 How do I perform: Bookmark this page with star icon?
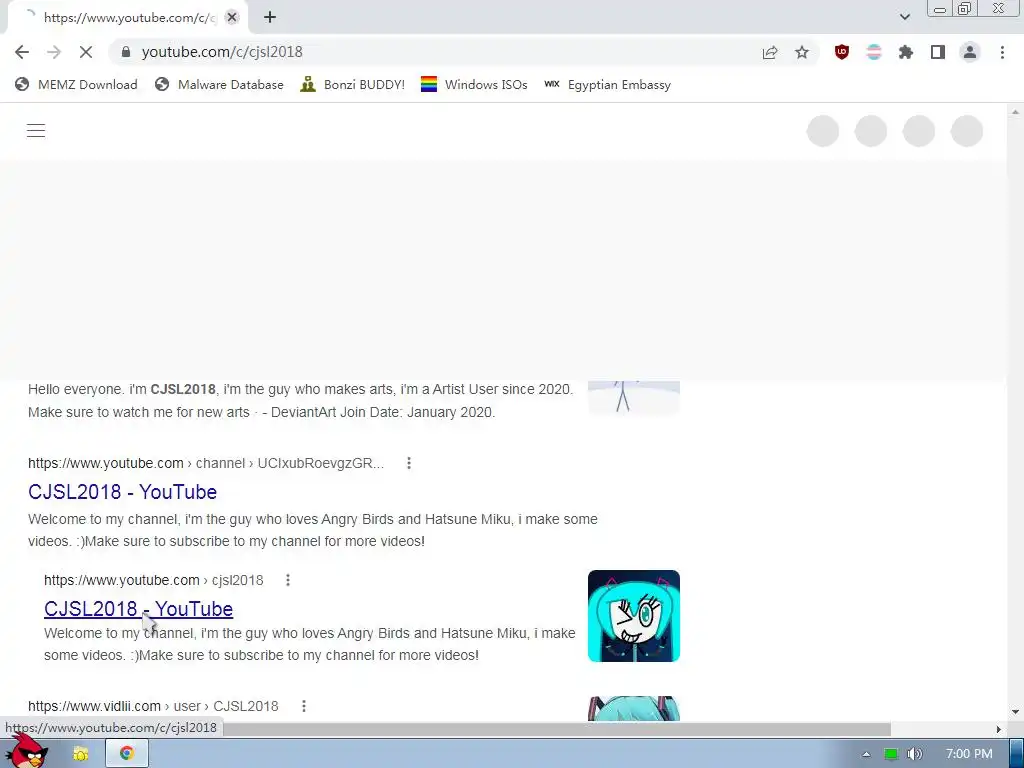click(x=802, y=52)
